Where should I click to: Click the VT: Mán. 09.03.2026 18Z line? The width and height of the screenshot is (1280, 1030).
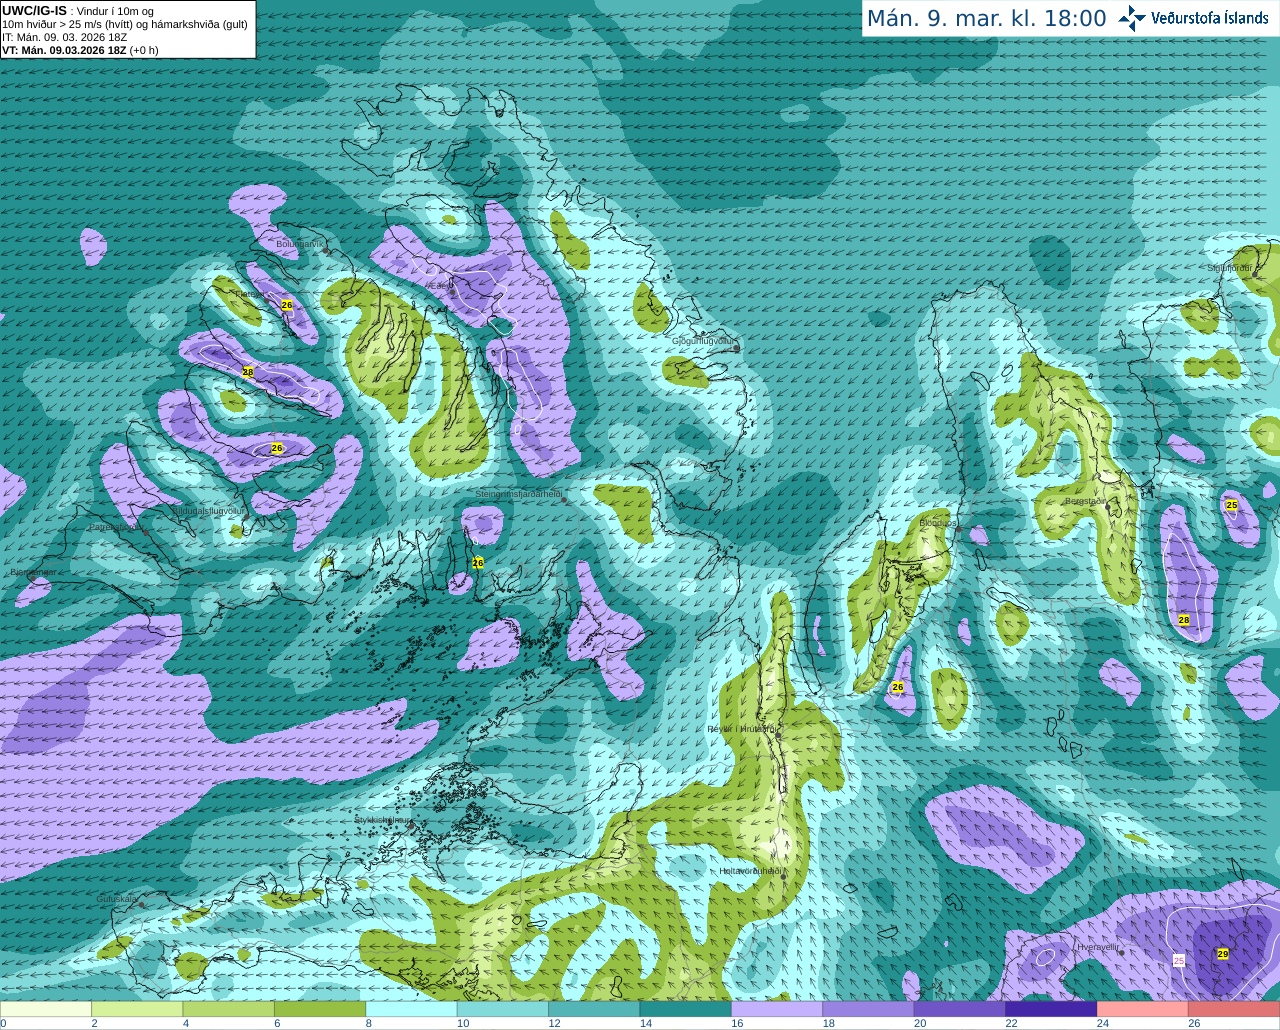[80, 50]
